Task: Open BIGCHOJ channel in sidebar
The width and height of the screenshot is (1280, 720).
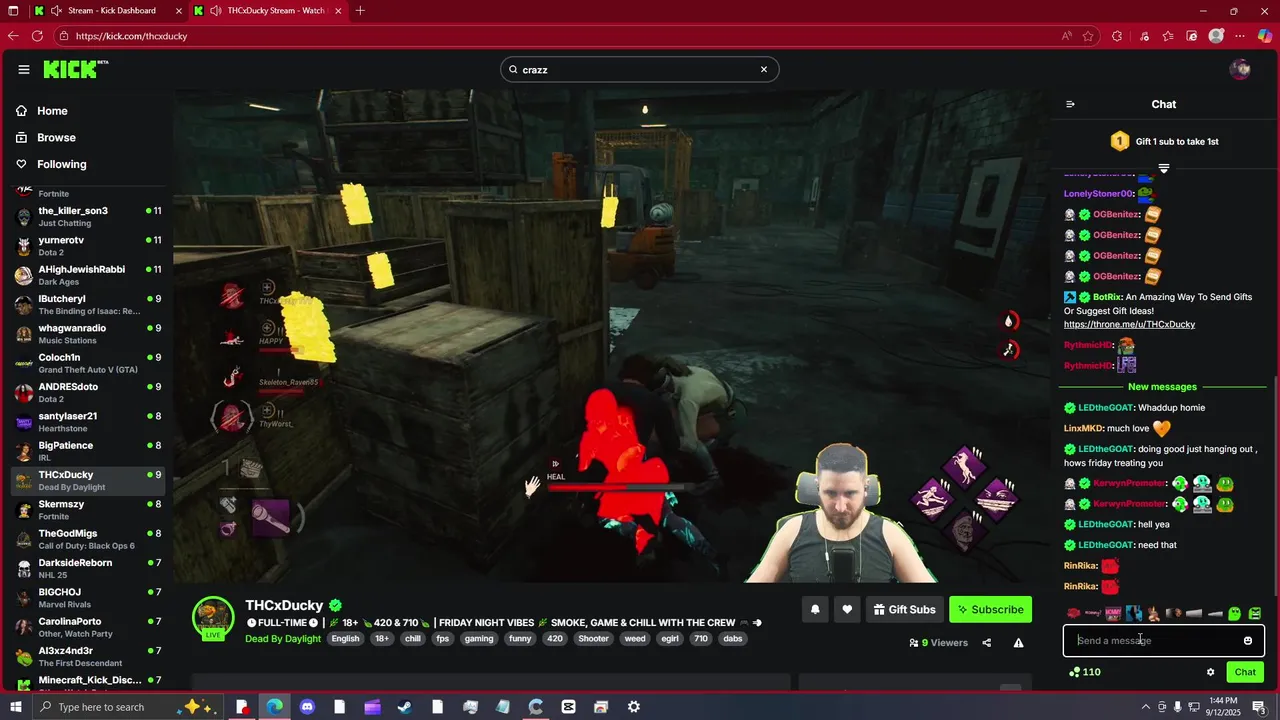Action: click(x=88, y=598)
